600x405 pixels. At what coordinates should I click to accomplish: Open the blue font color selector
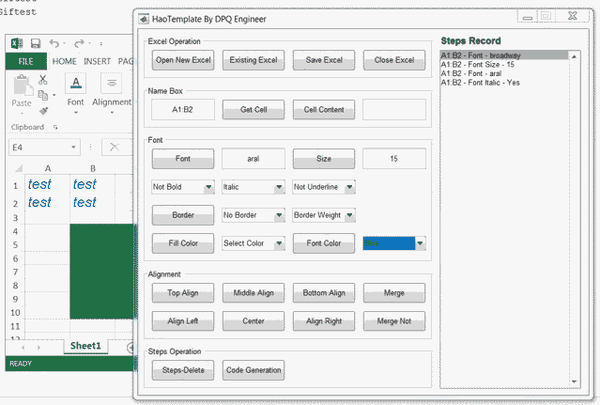(x=394, y=243)
